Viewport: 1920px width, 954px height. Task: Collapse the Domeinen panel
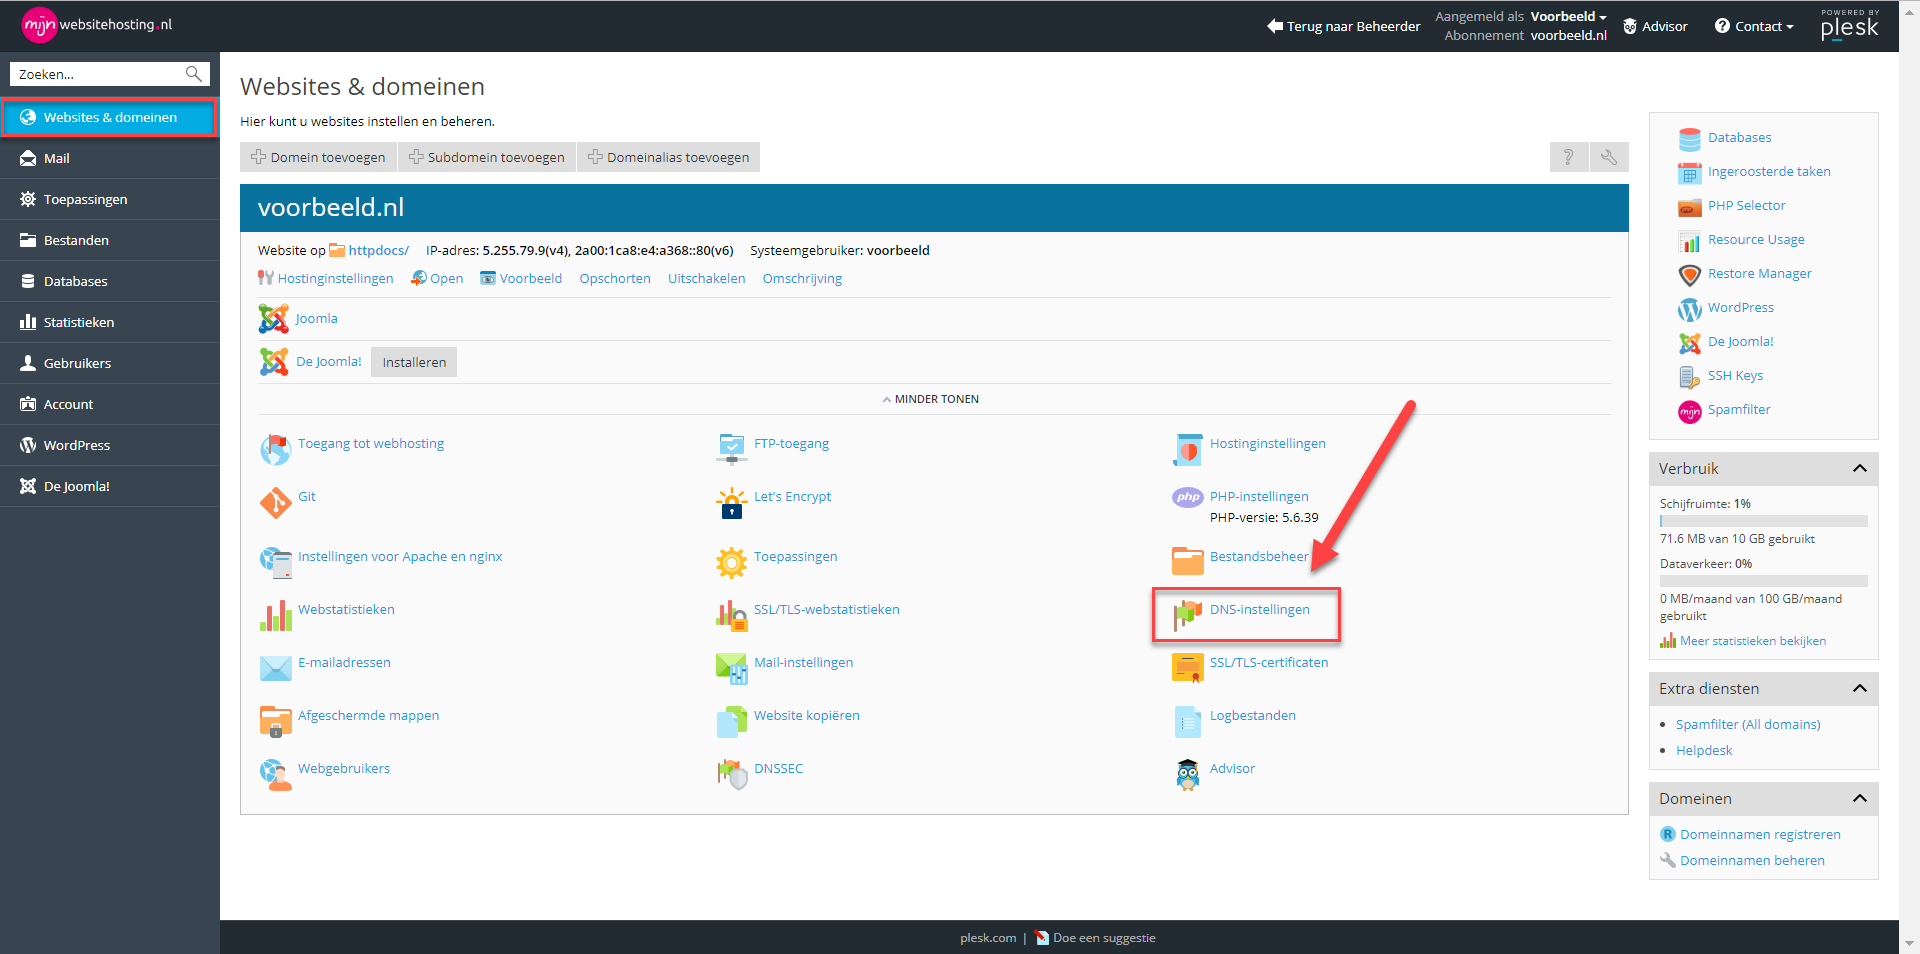coord(1859,798)
